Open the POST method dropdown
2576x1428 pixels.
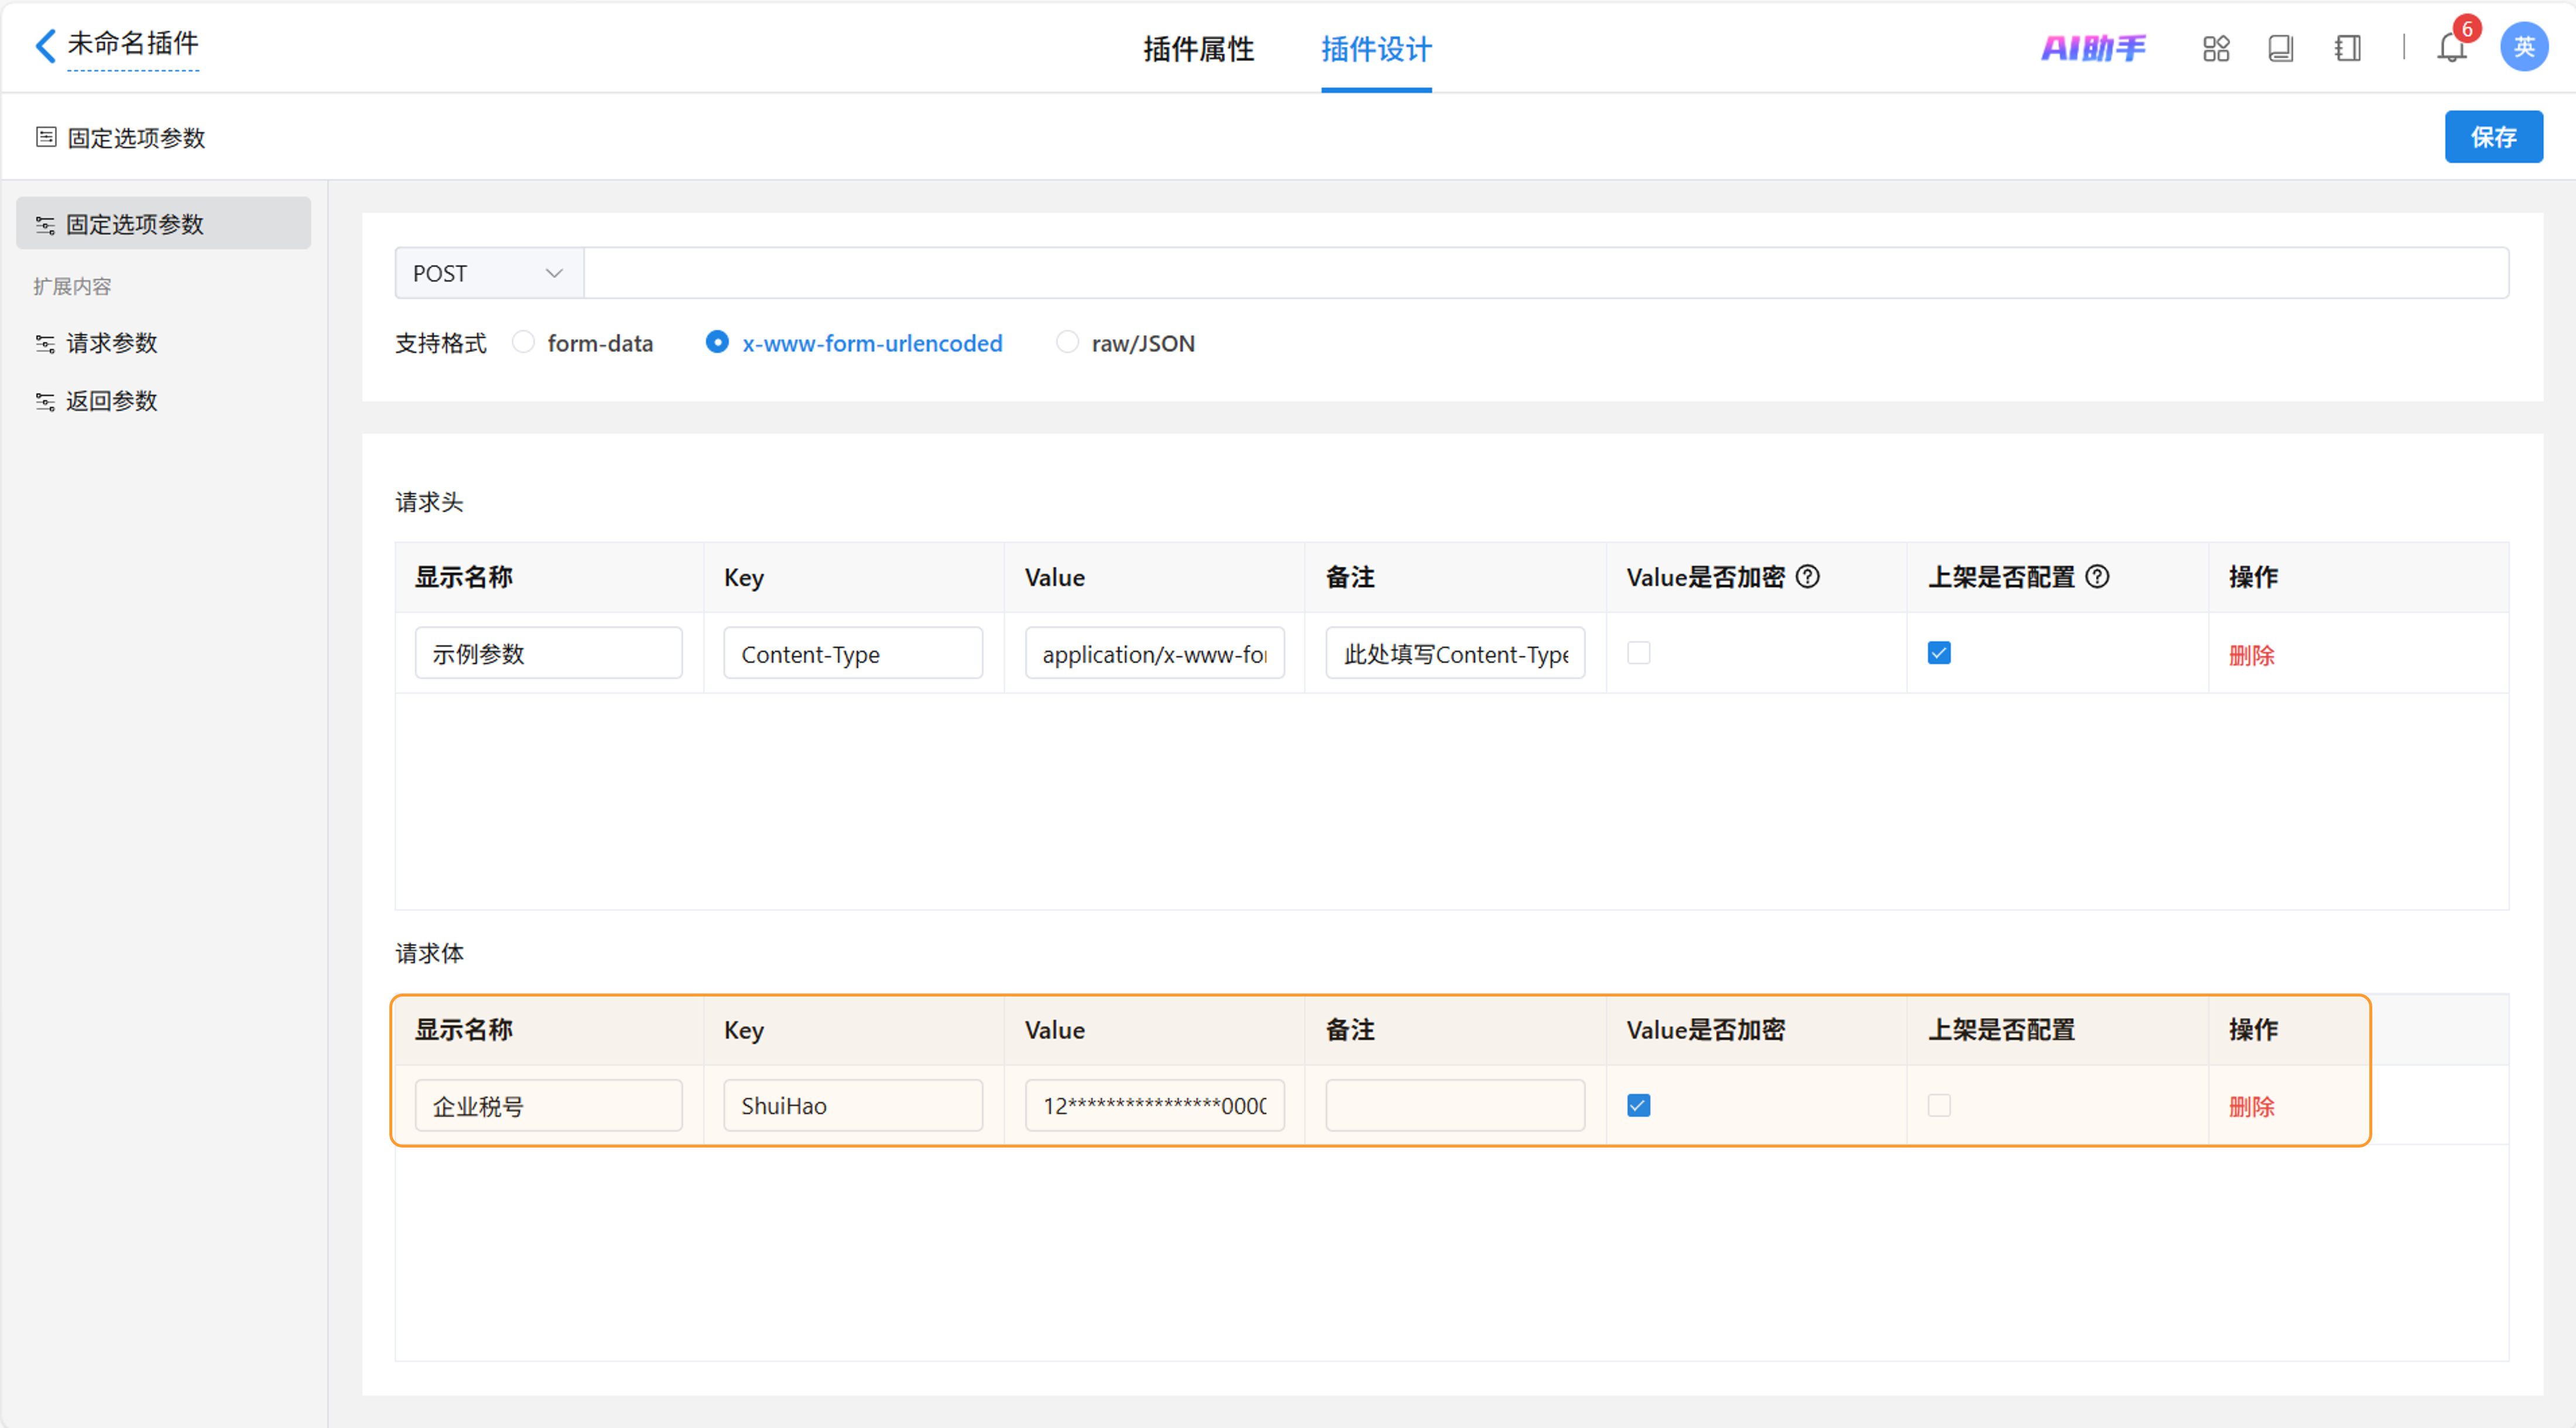pos(489,273)
